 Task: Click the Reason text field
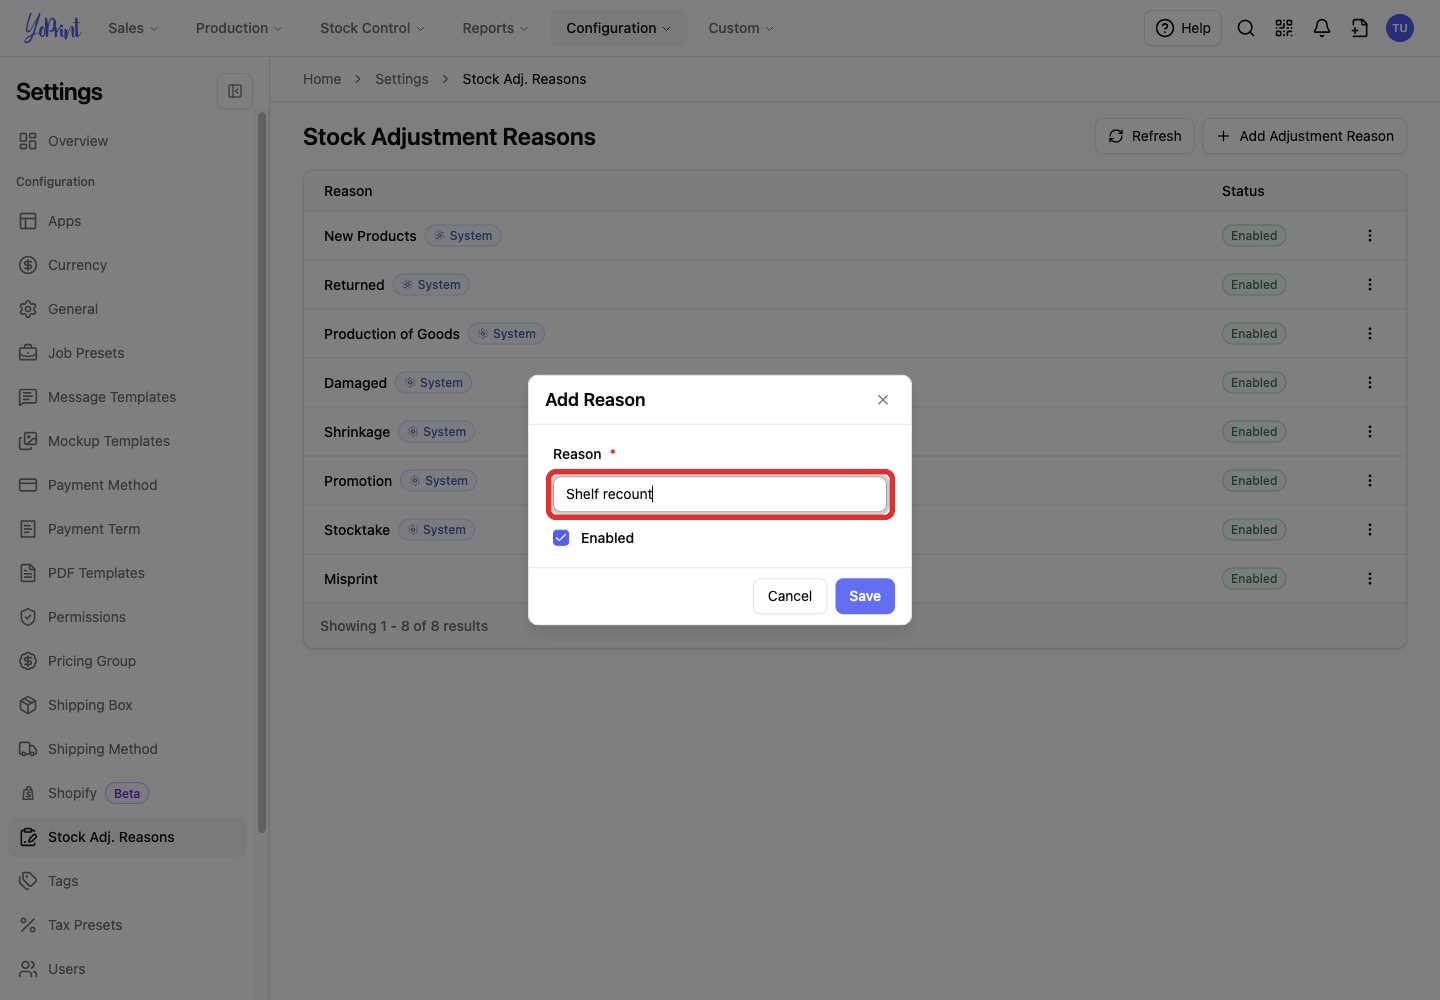pyautogui.click(x=720, y=494)
